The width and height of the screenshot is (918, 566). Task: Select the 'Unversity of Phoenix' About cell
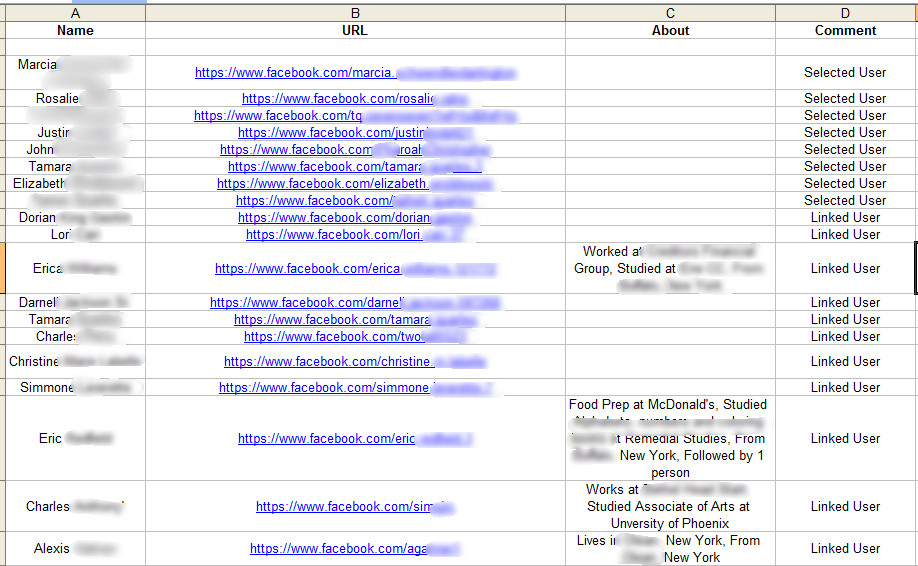coord(670,506)
